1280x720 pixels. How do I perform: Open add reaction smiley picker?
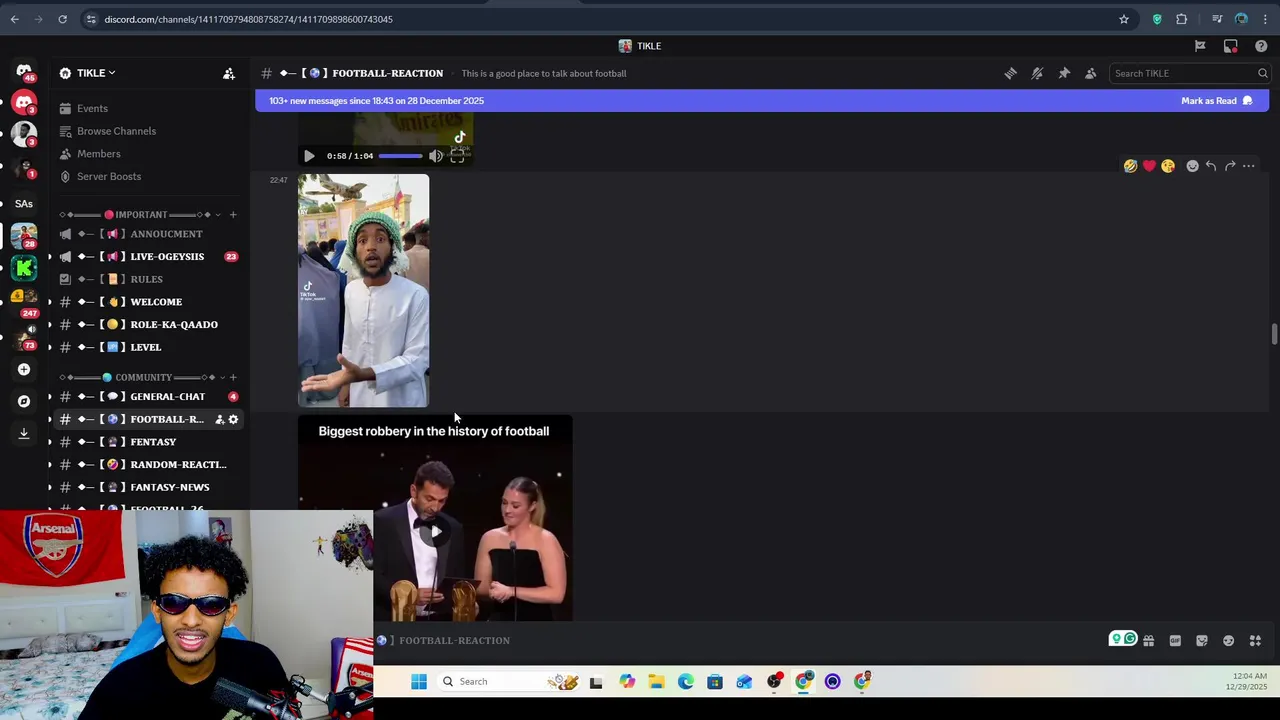1192,166
